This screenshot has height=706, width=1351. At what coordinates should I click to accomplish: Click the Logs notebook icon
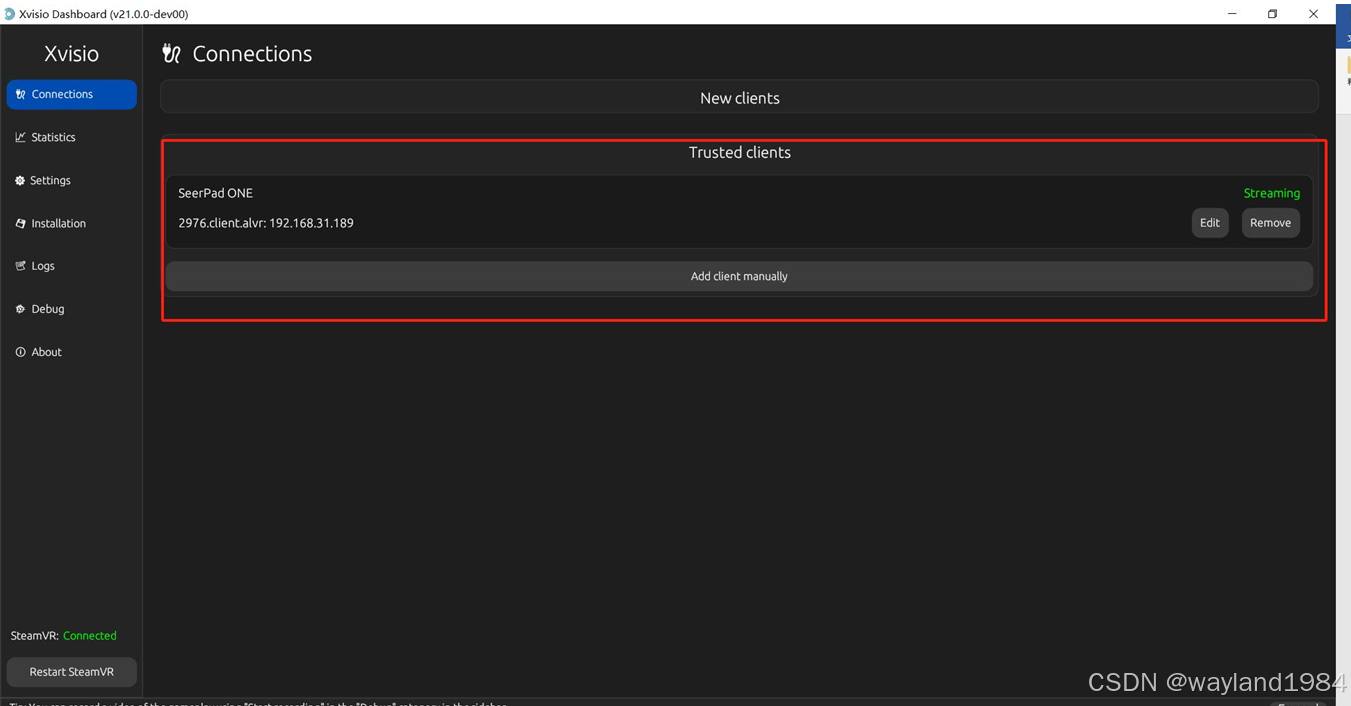20,266
